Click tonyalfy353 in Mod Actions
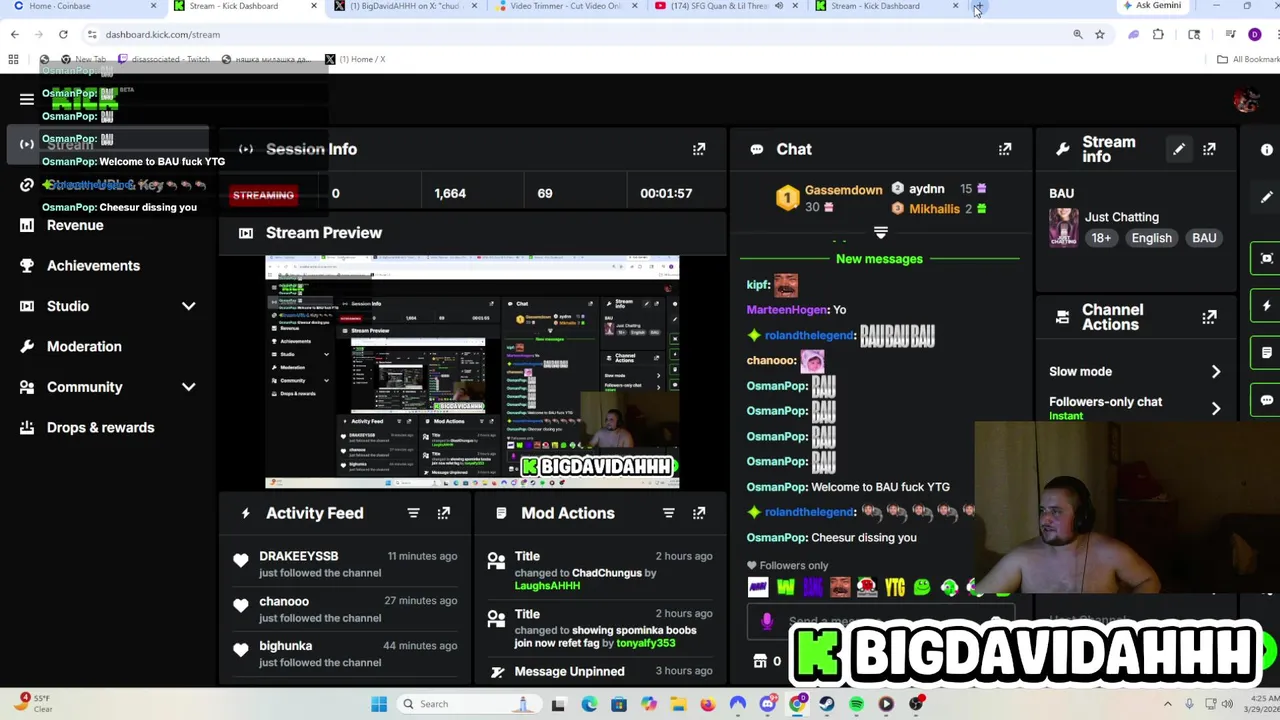This screenshot has height=720, width=1280. coord(646,643)
